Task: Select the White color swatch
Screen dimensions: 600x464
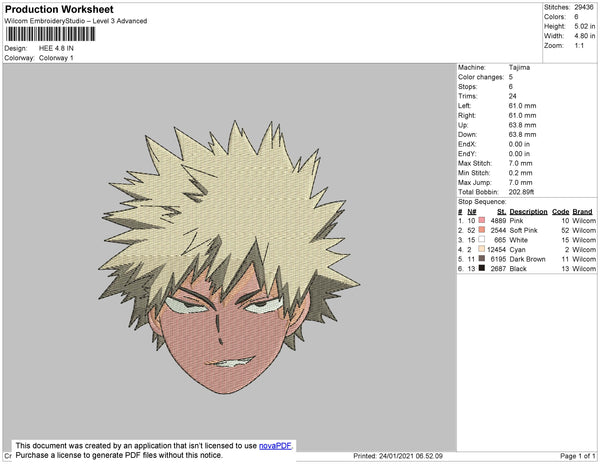Action: 482,239
